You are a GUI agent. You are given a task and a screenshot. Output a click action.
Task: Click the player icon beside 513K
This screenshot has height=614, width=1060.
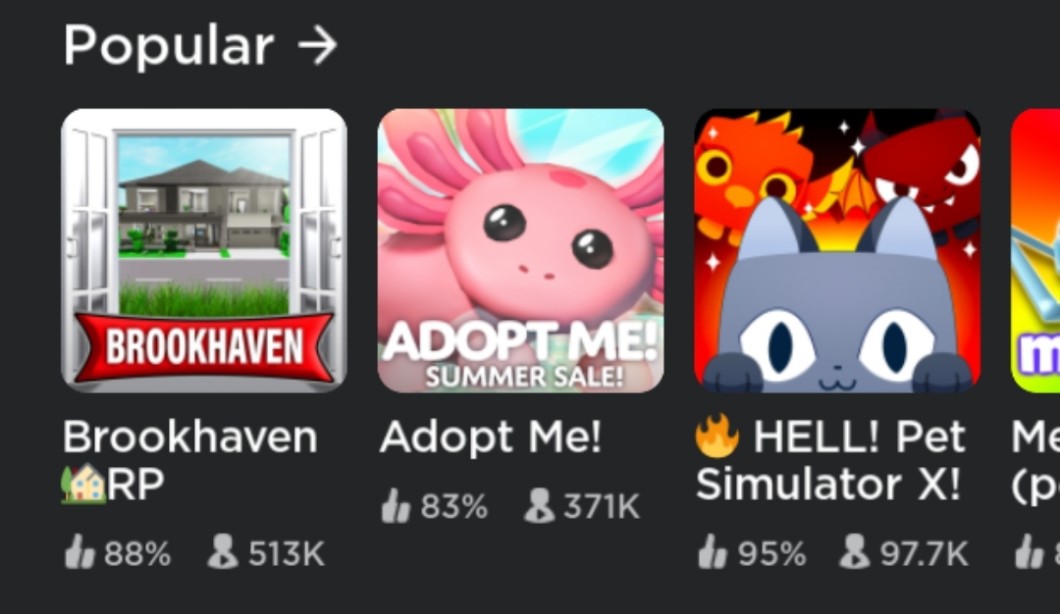(222, 552)
